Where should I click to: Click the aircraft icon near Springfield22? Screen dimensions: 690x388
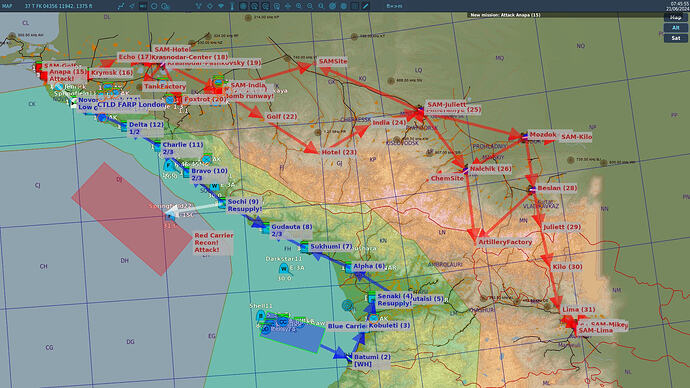click(170, 216)
